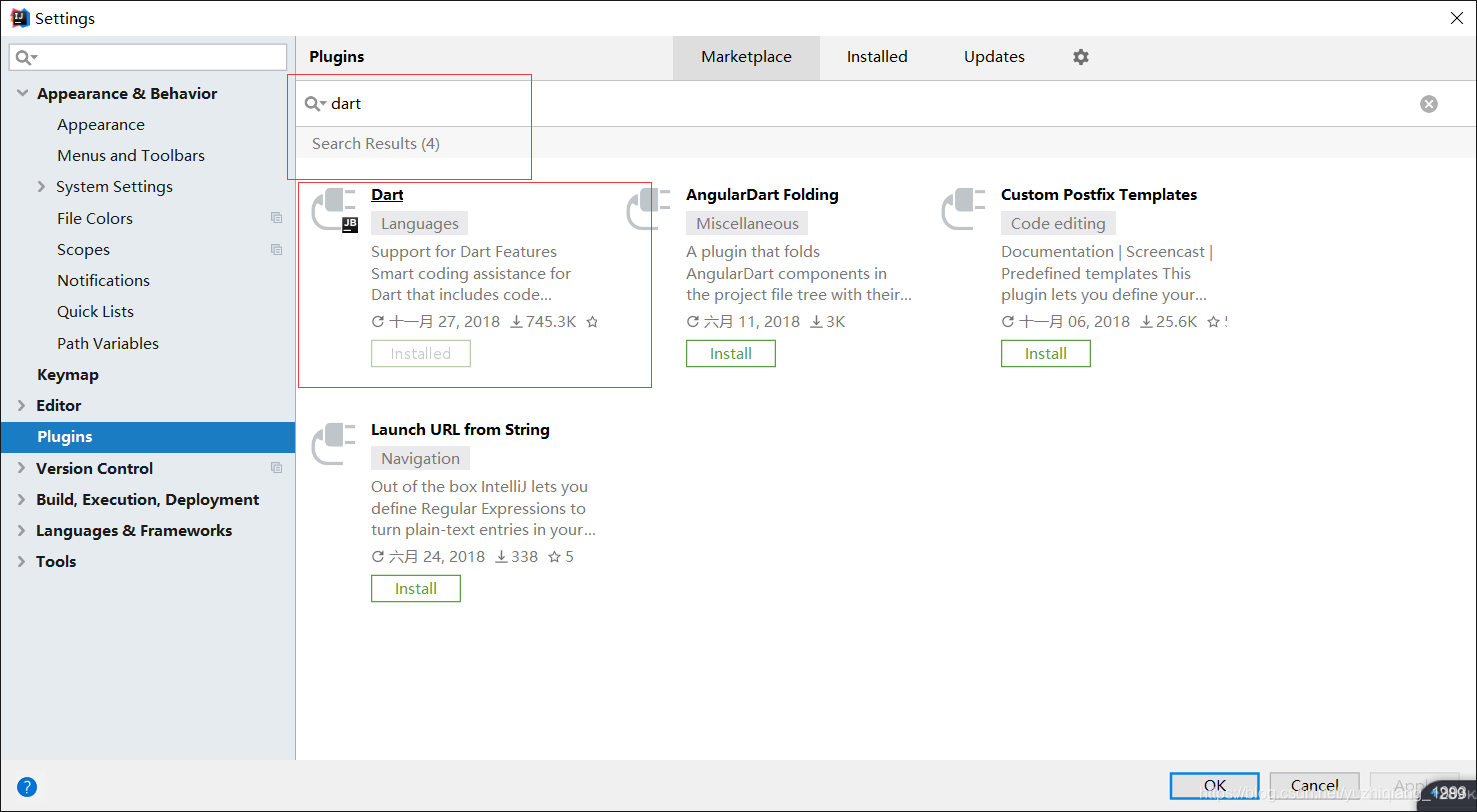Open Custom Postfix Templates plugin details
Image resolution: width=1477 pixels, height=812 pixels.
[x=1099, y=195]
